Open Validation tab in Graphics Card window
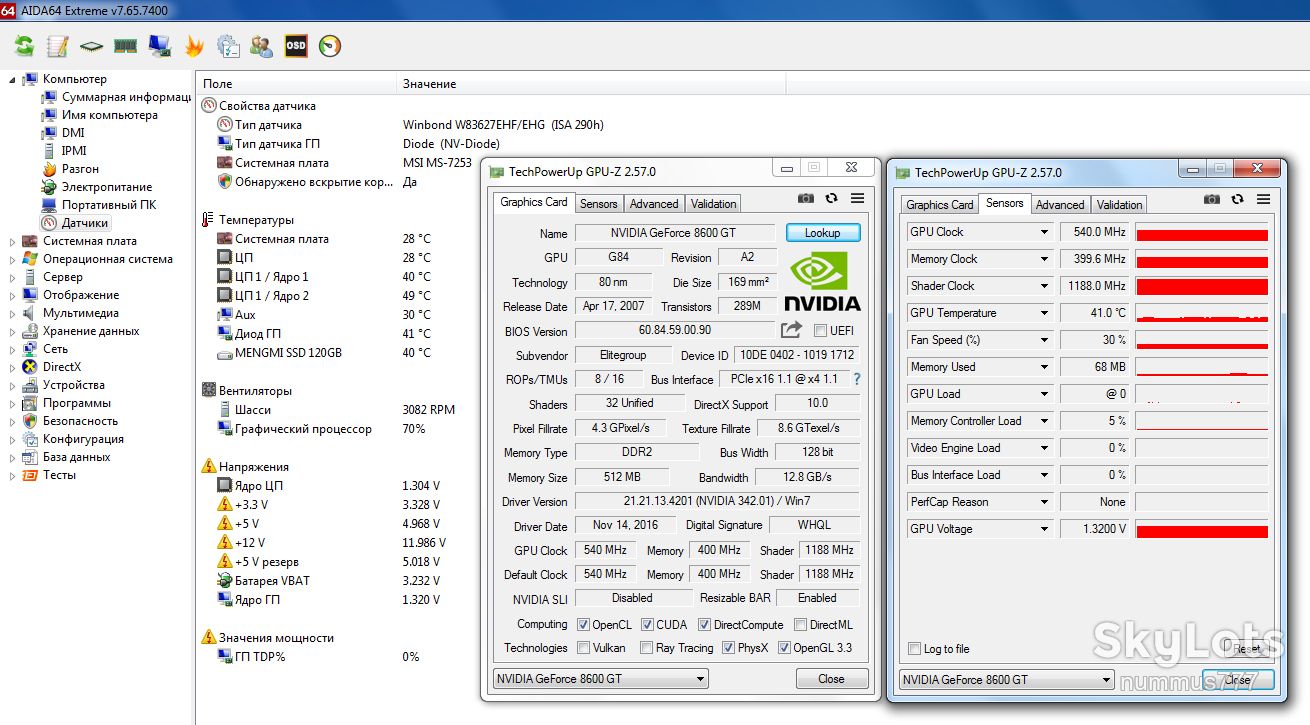The image size is (1310, 725). (714, 204)
